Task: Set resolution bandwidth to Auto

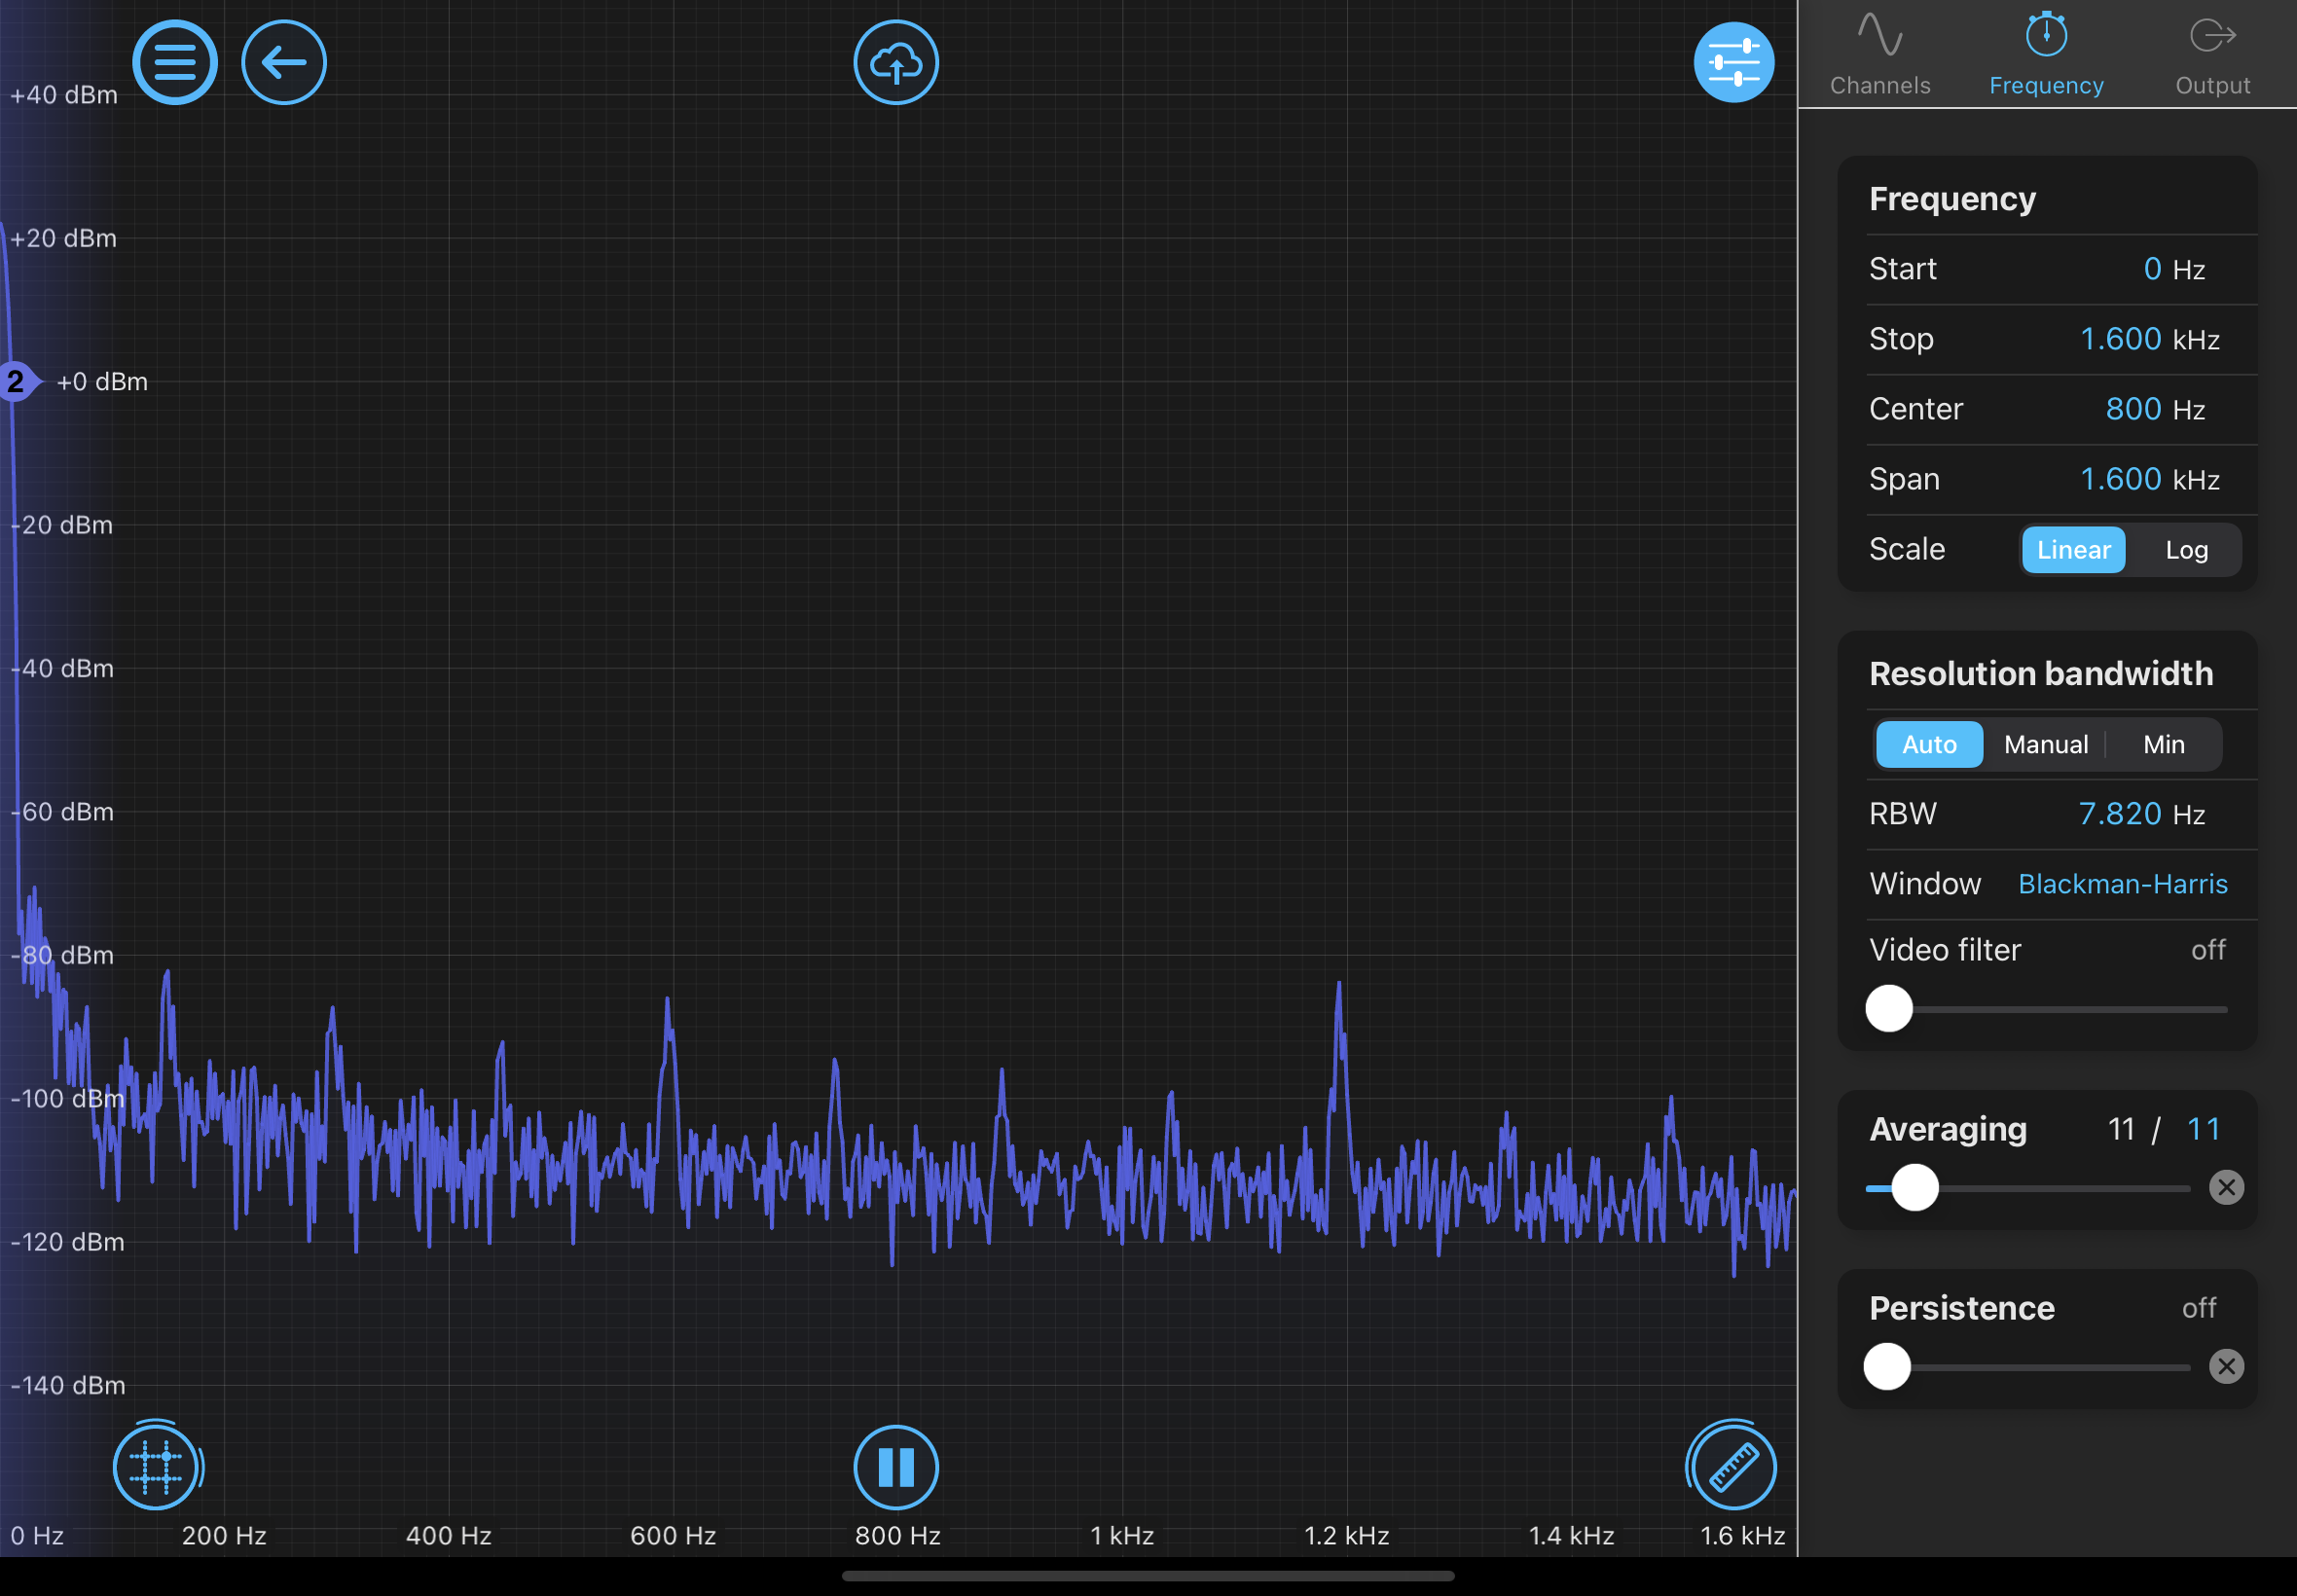Action: point(1929,744)
